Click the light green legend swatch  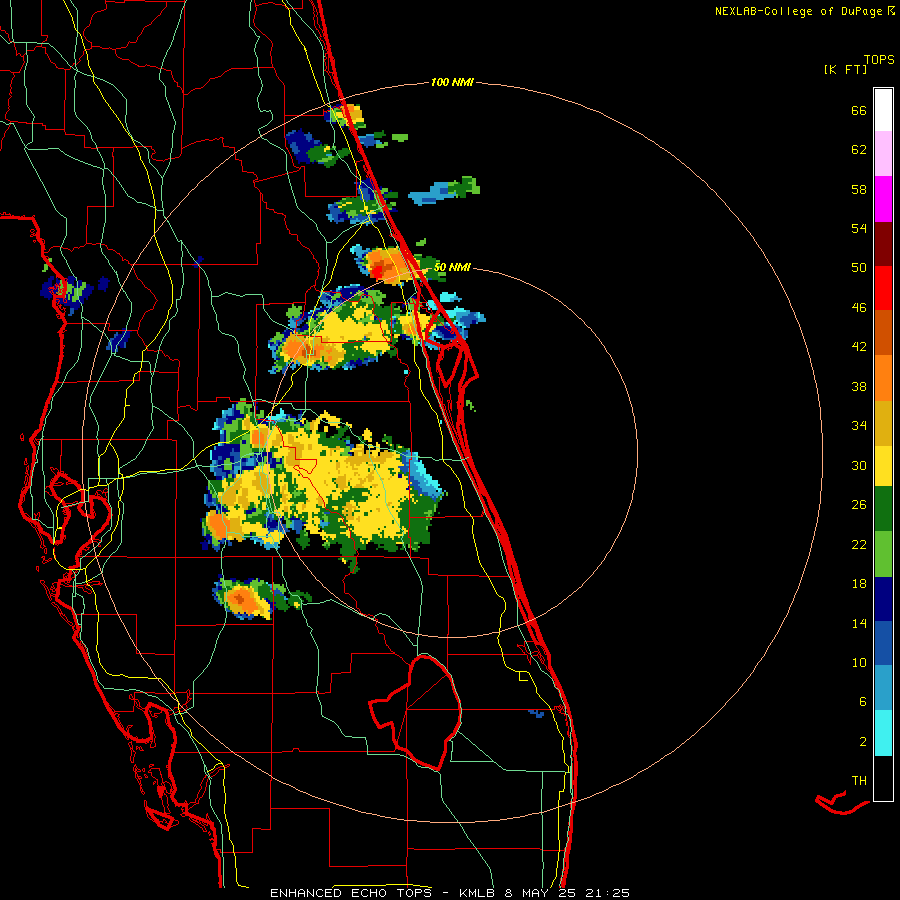883,554
